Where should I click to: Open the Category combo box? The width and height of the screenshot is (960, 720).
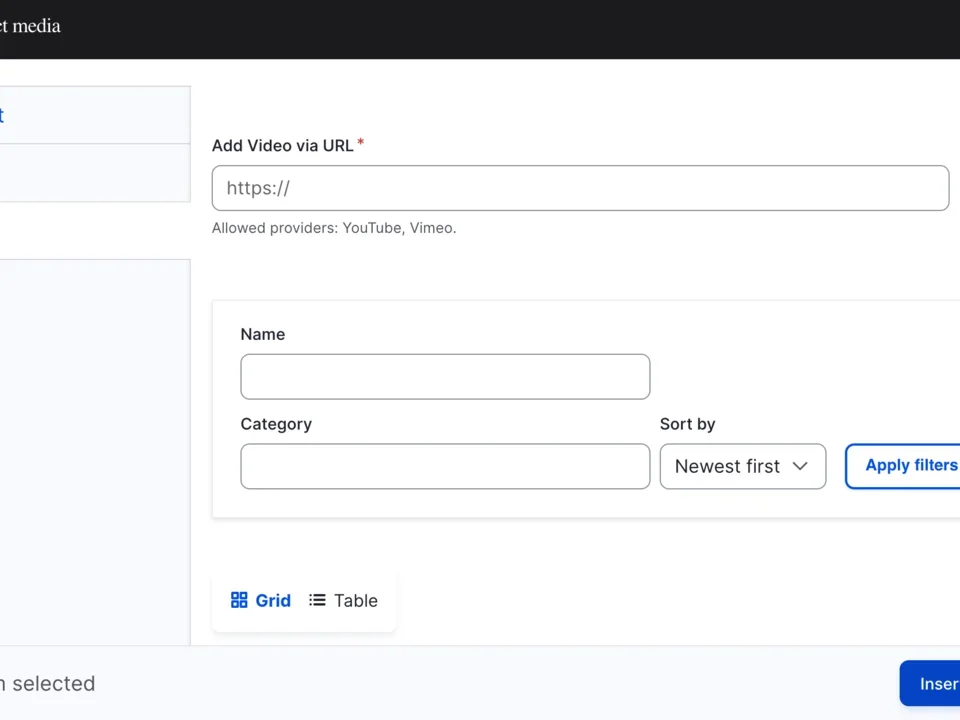[x=444, y=466]
